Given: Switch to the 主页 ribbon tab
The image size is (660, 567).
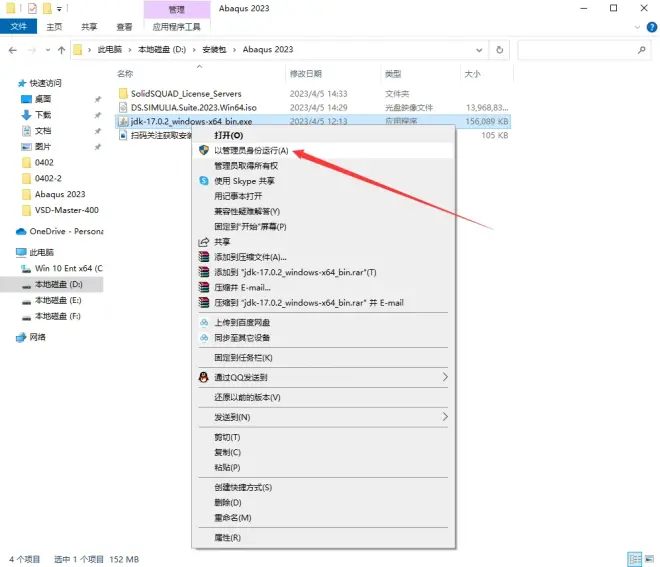Looking at the screenshot, I should 54,27.
